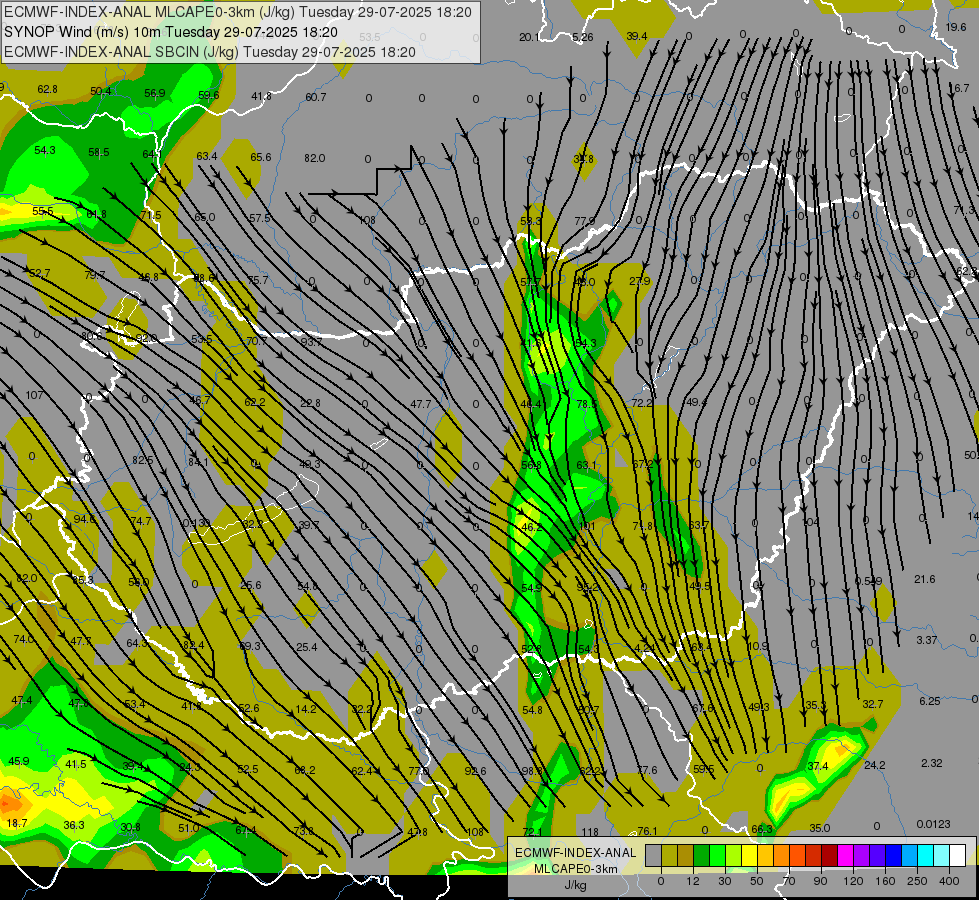Select the pure yellow legend swatch

point(750,856)
